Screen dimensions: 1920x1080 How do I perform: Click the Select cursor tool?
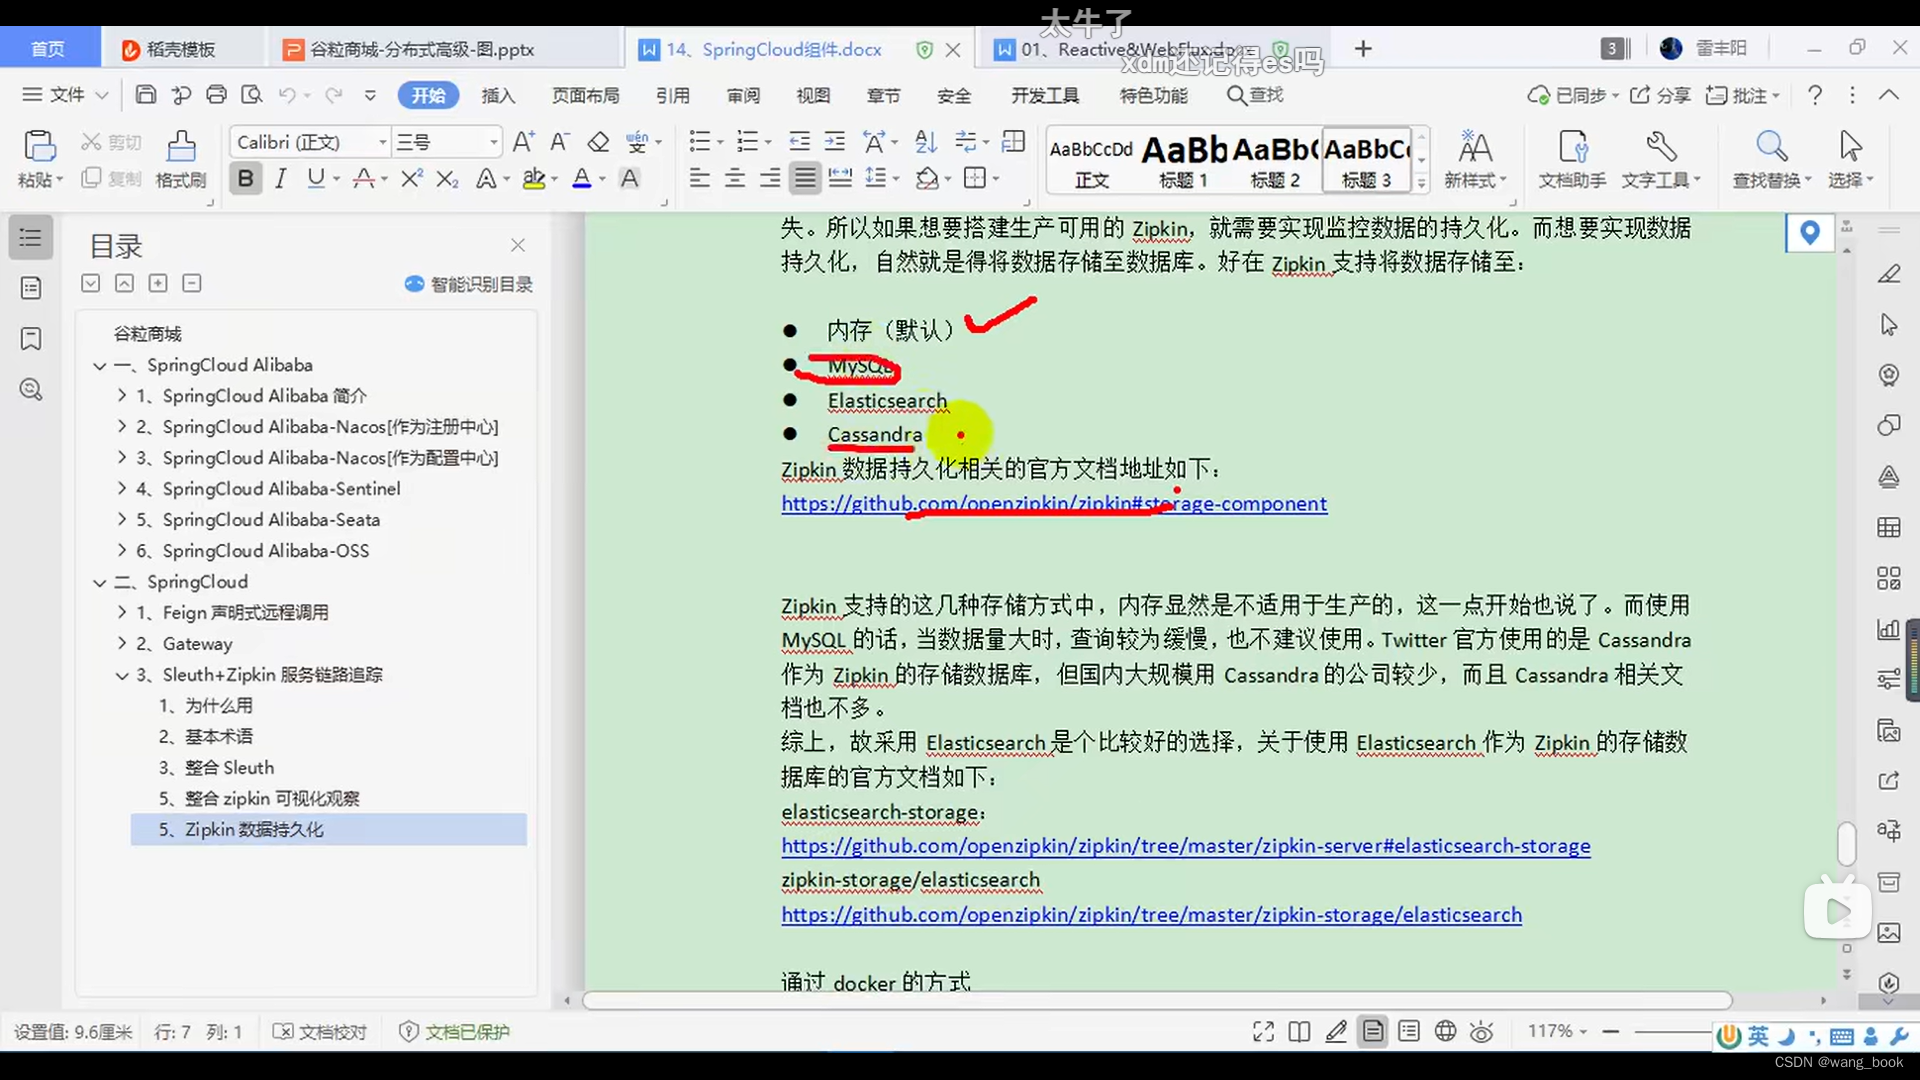click(x=1850, y=159)
